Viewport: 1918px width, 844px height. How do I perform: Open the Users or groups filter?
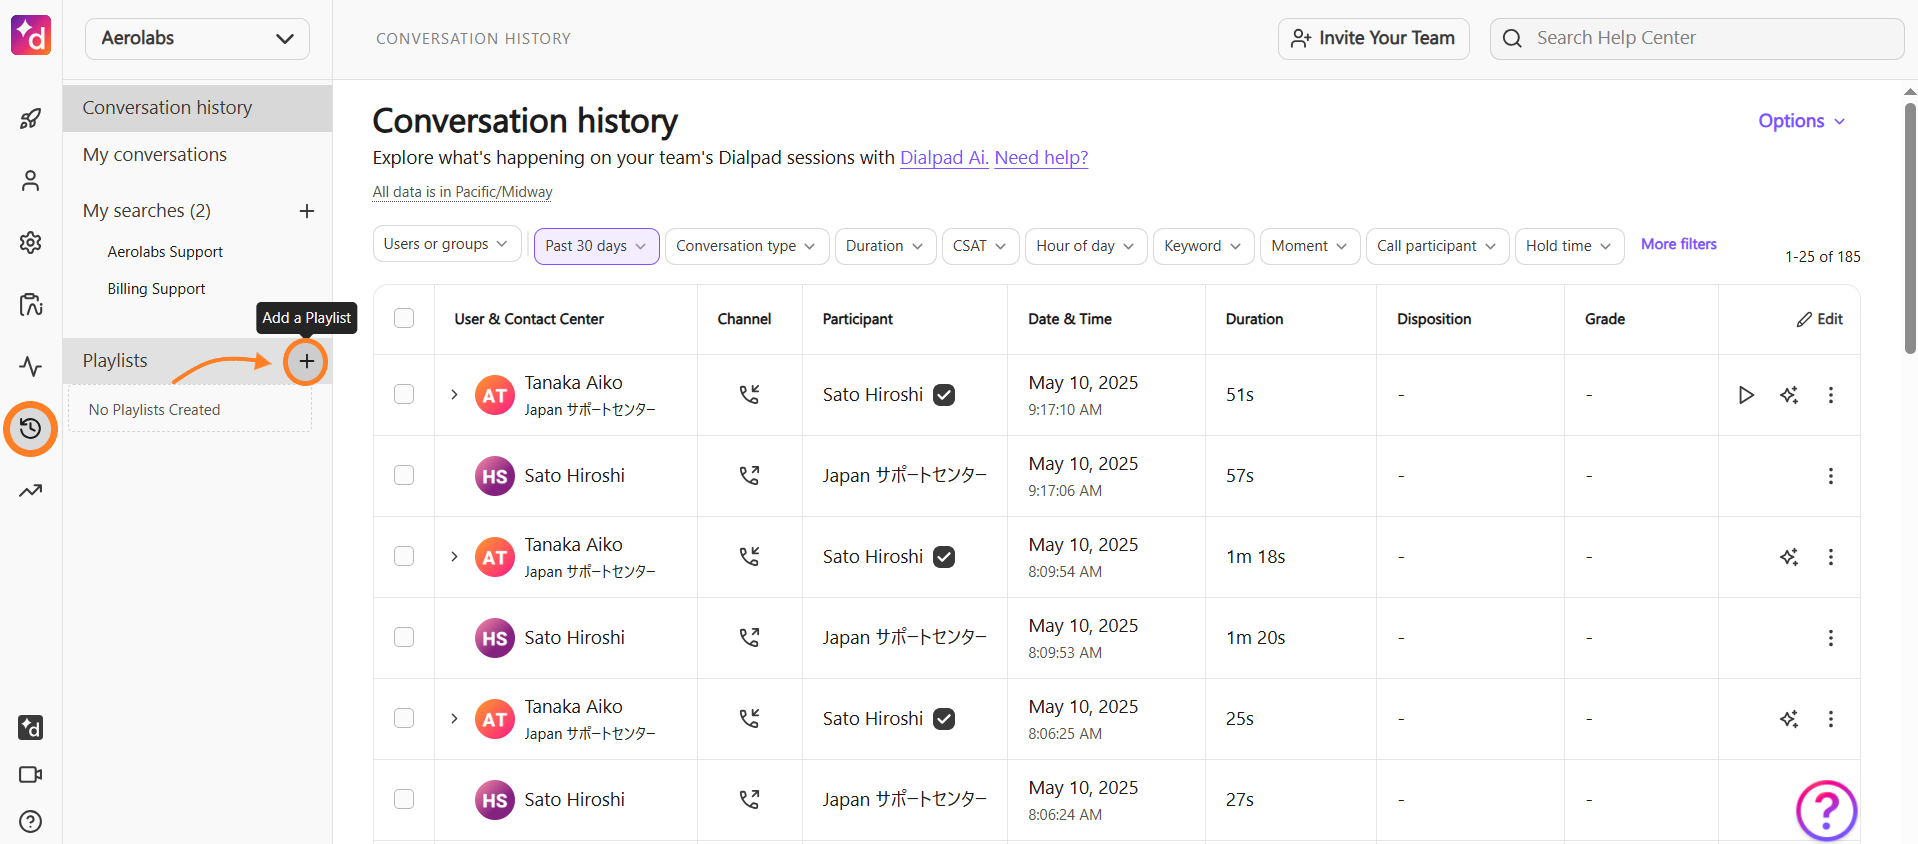[x=447, y=244]
